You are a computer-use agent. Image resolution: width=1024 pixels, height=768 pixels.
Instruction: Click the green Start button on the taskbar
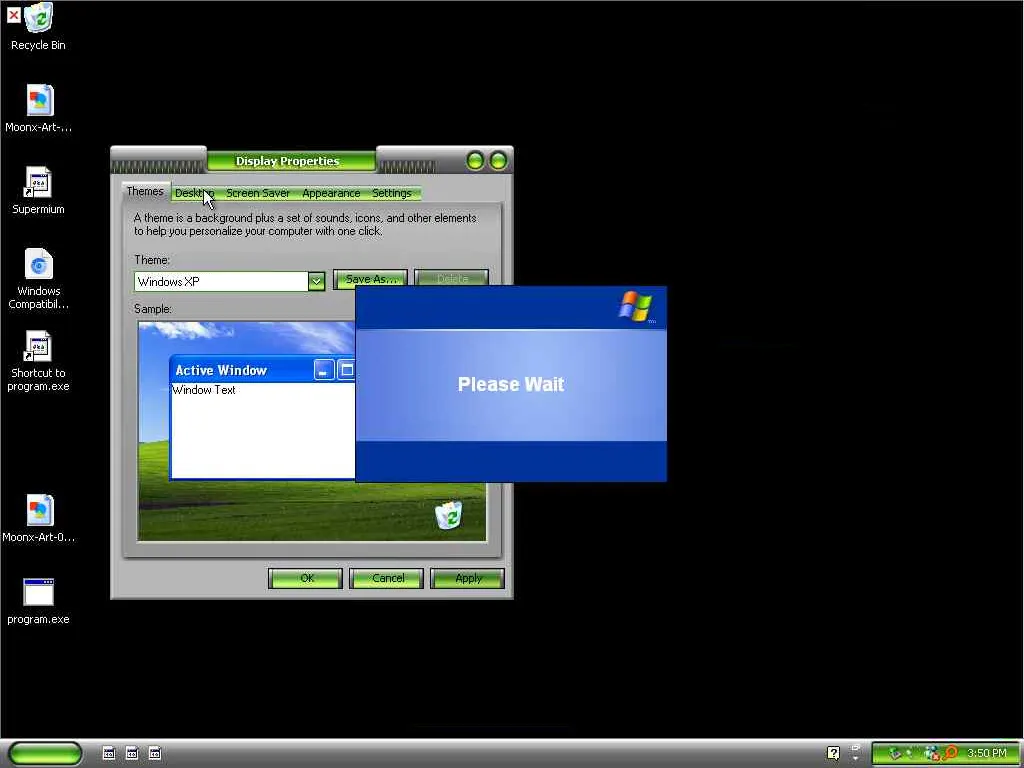[x=45, y=753]
